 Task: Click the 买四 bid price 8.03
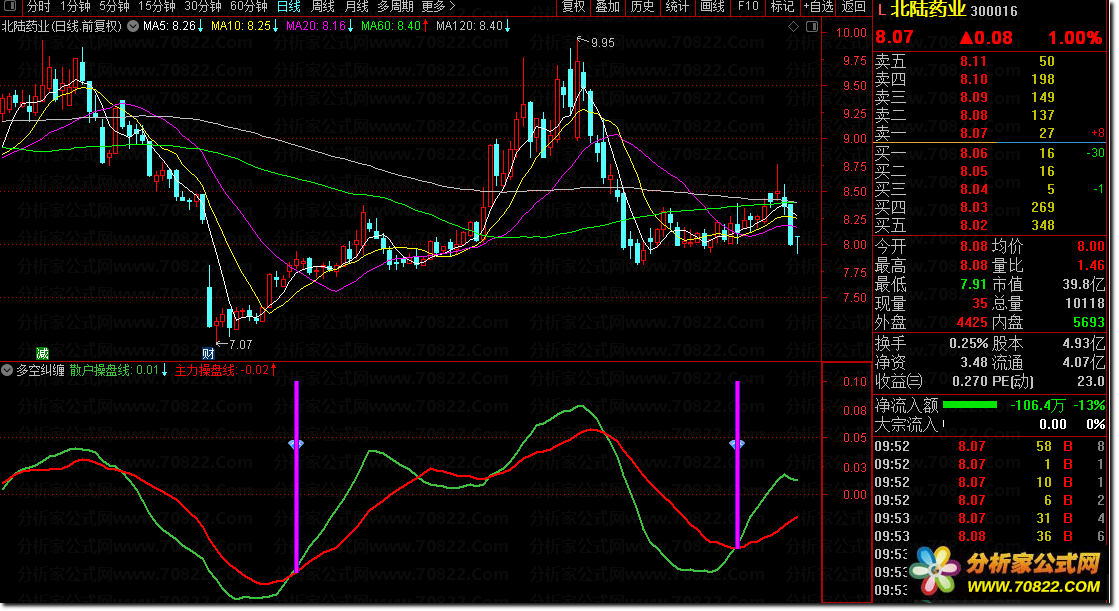pos(973,207)
